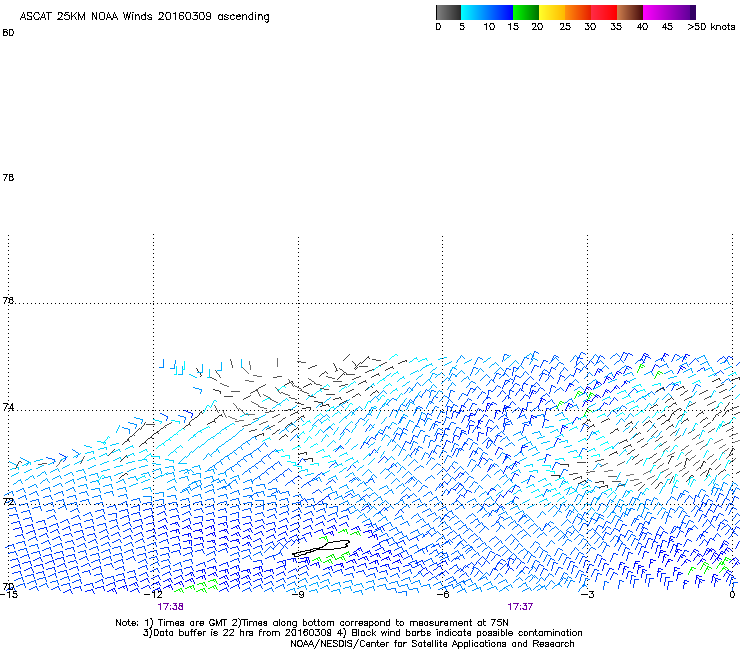Click the NOAA/NESDIS credit line
Screen dimensions: 740x650
(x=432, y=644)
